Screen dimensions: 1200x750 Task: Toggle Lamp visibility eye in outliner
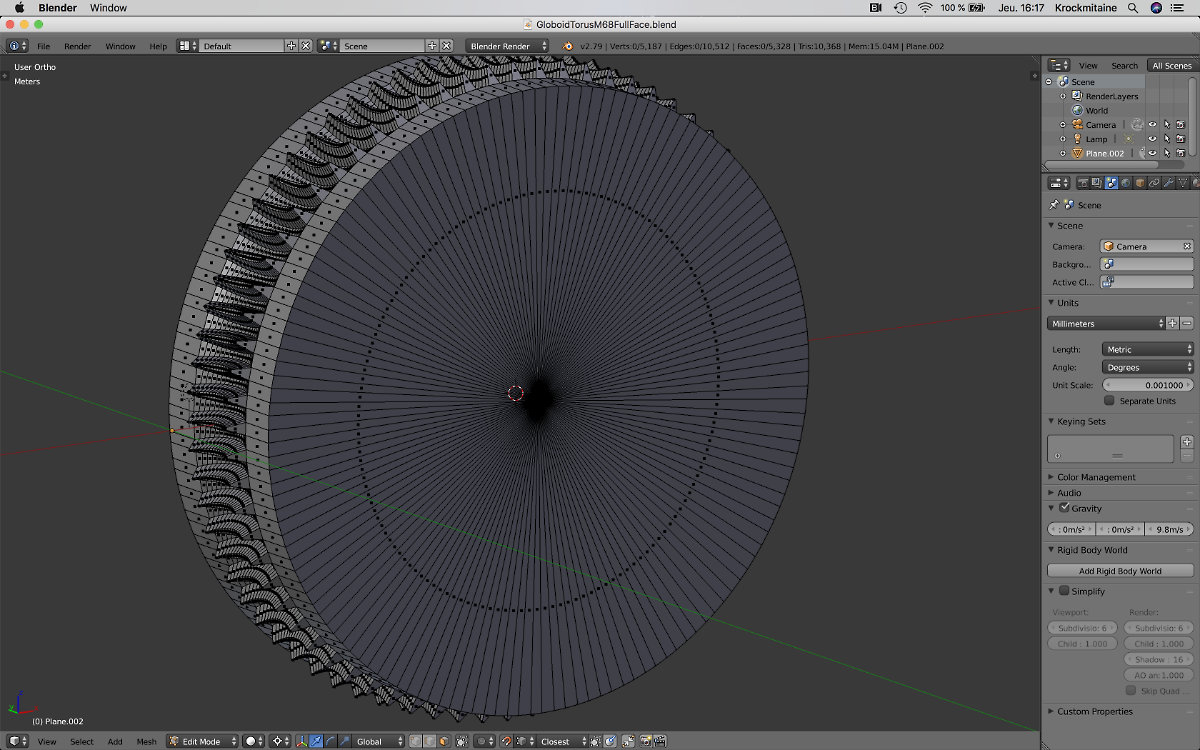point(1152,139)
